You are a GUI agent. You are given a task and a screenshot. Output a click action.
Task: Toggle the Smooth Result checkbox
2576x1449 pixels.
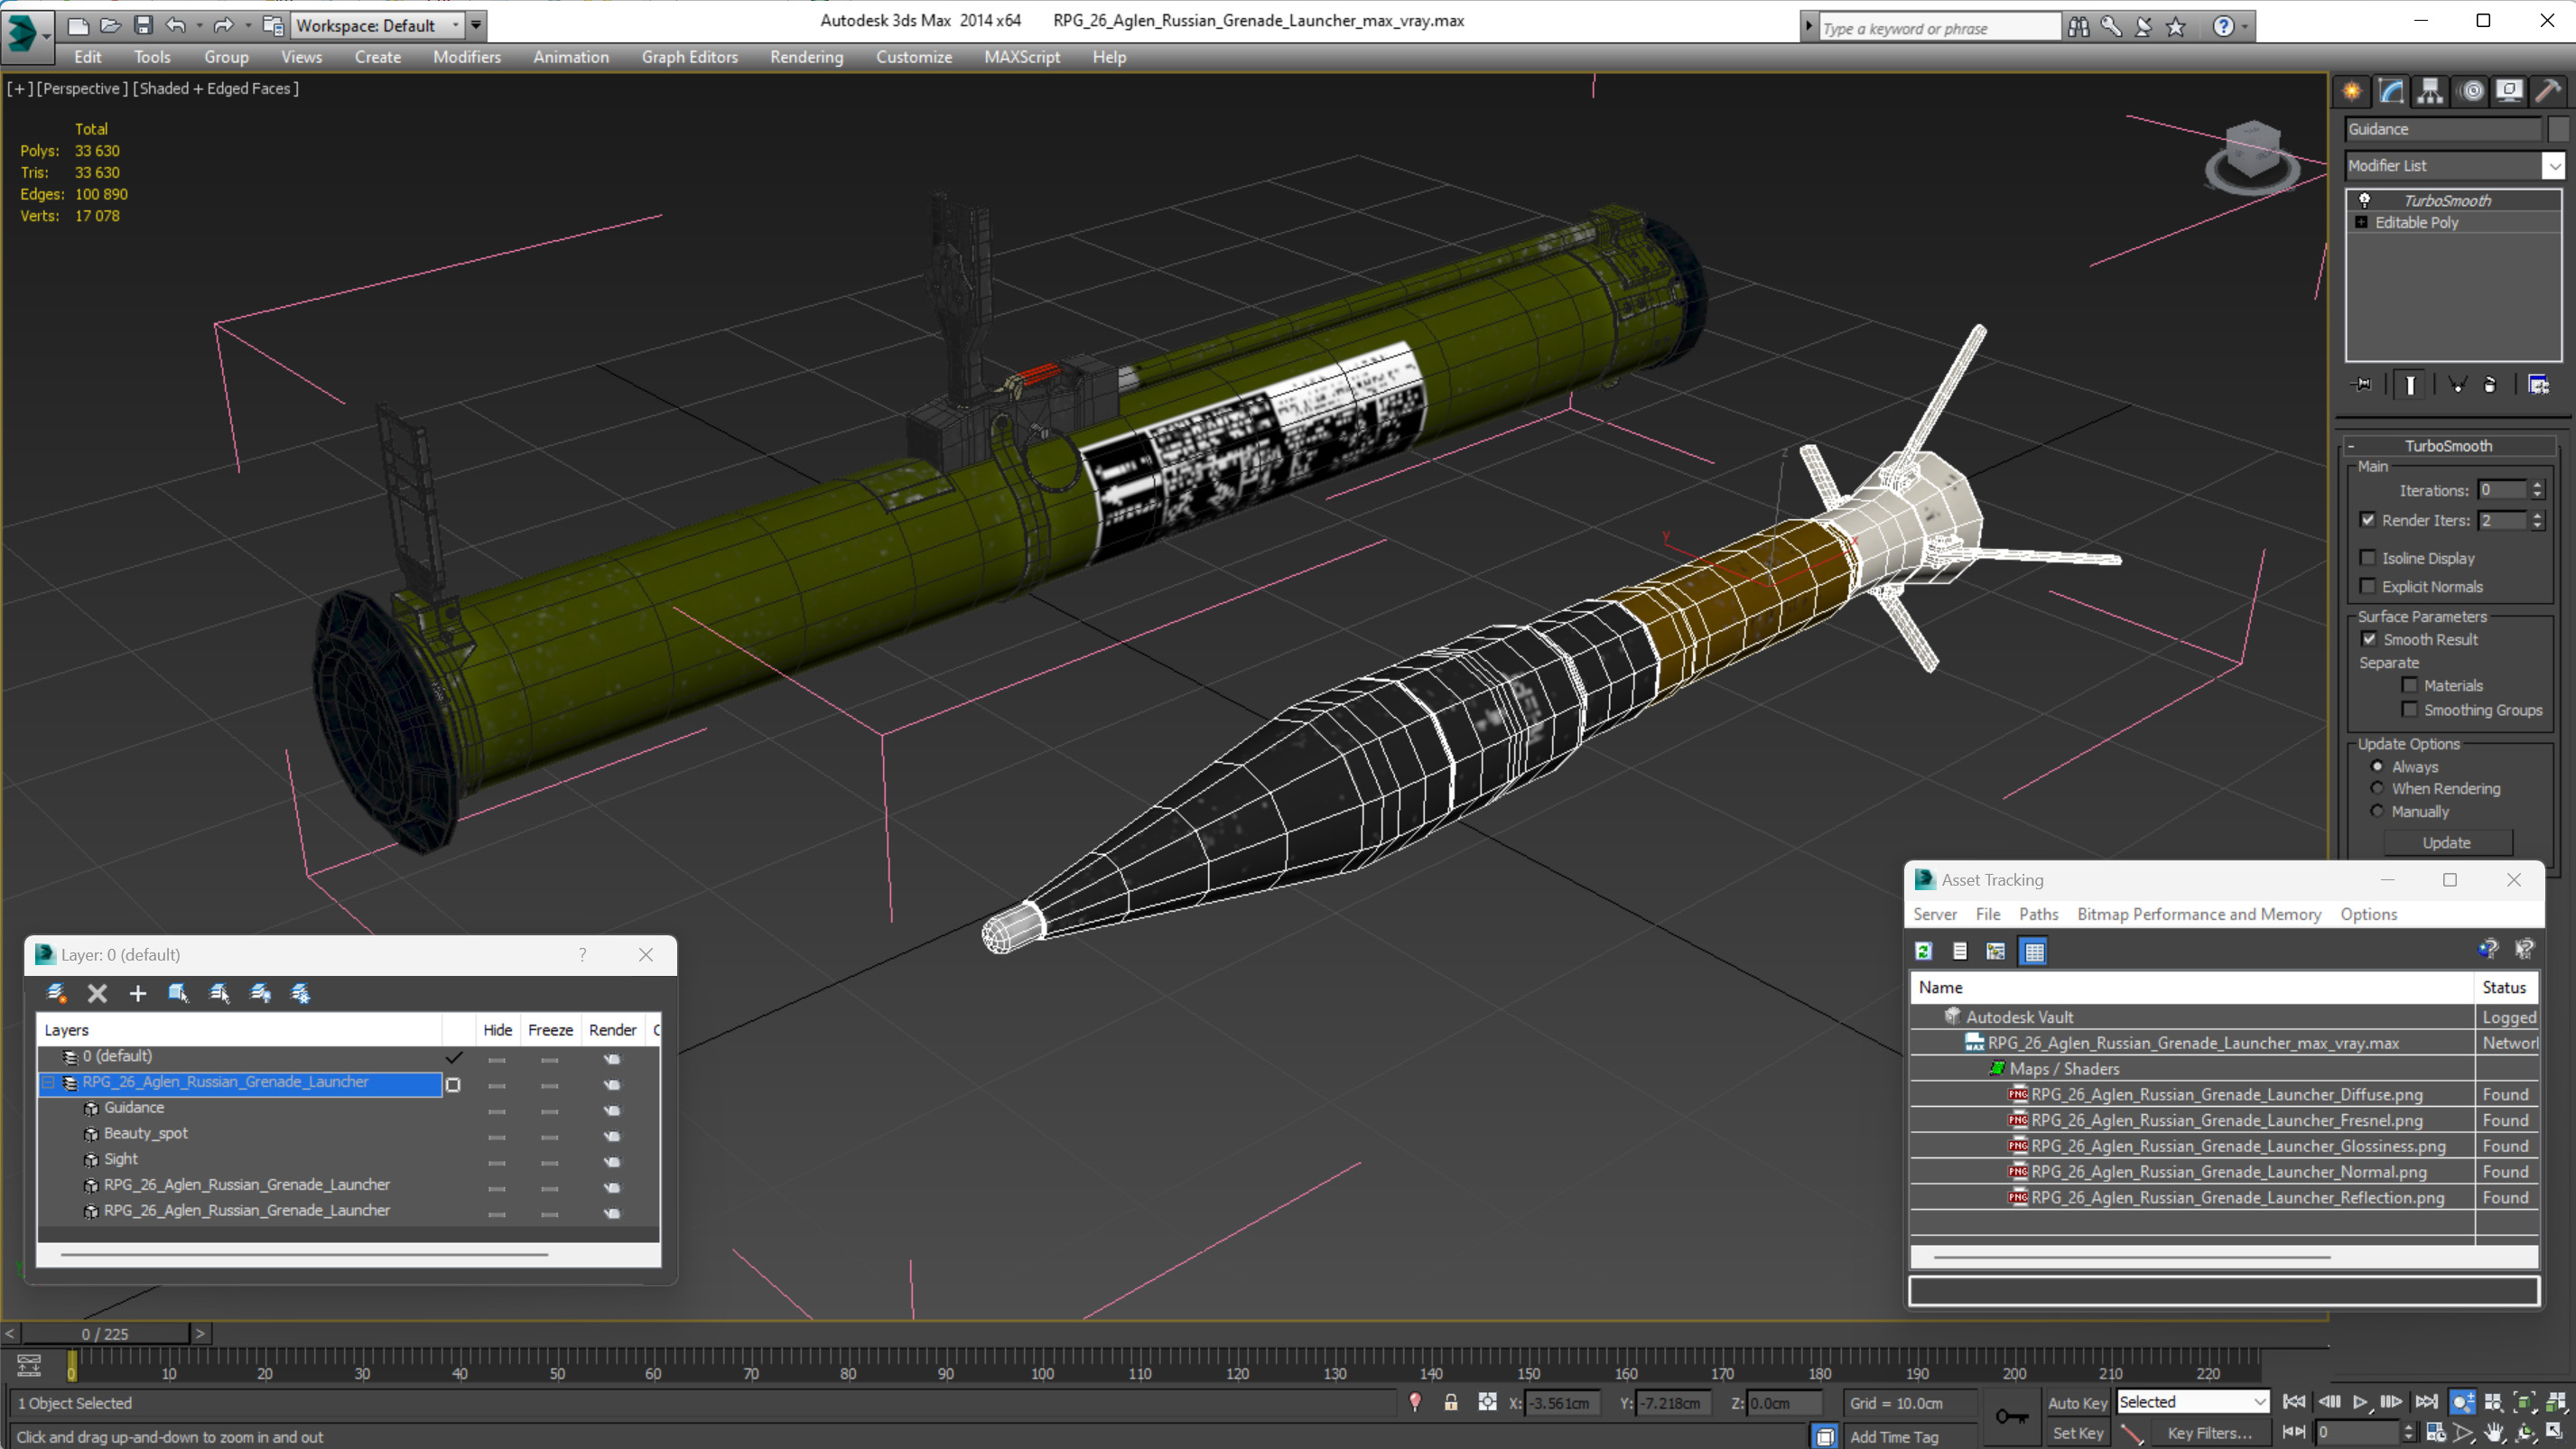tap(2369, 639)
